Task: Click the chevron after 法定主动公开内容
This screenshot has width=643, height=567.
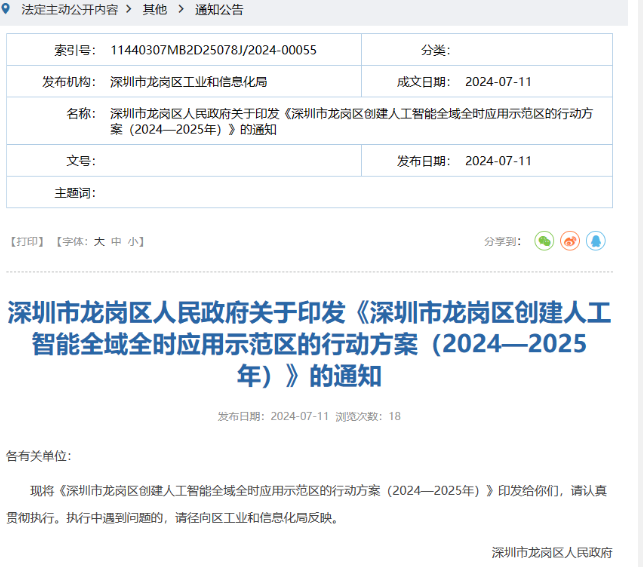Action: (x=129, y=10)
